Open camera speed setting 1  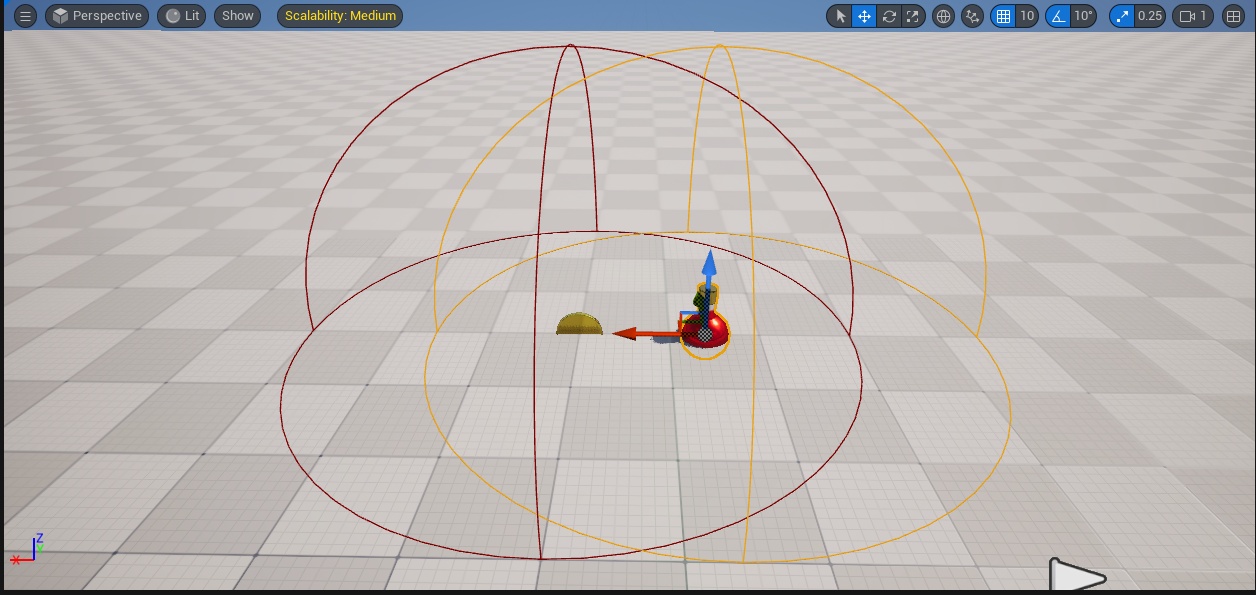[x=1194, y=16]
